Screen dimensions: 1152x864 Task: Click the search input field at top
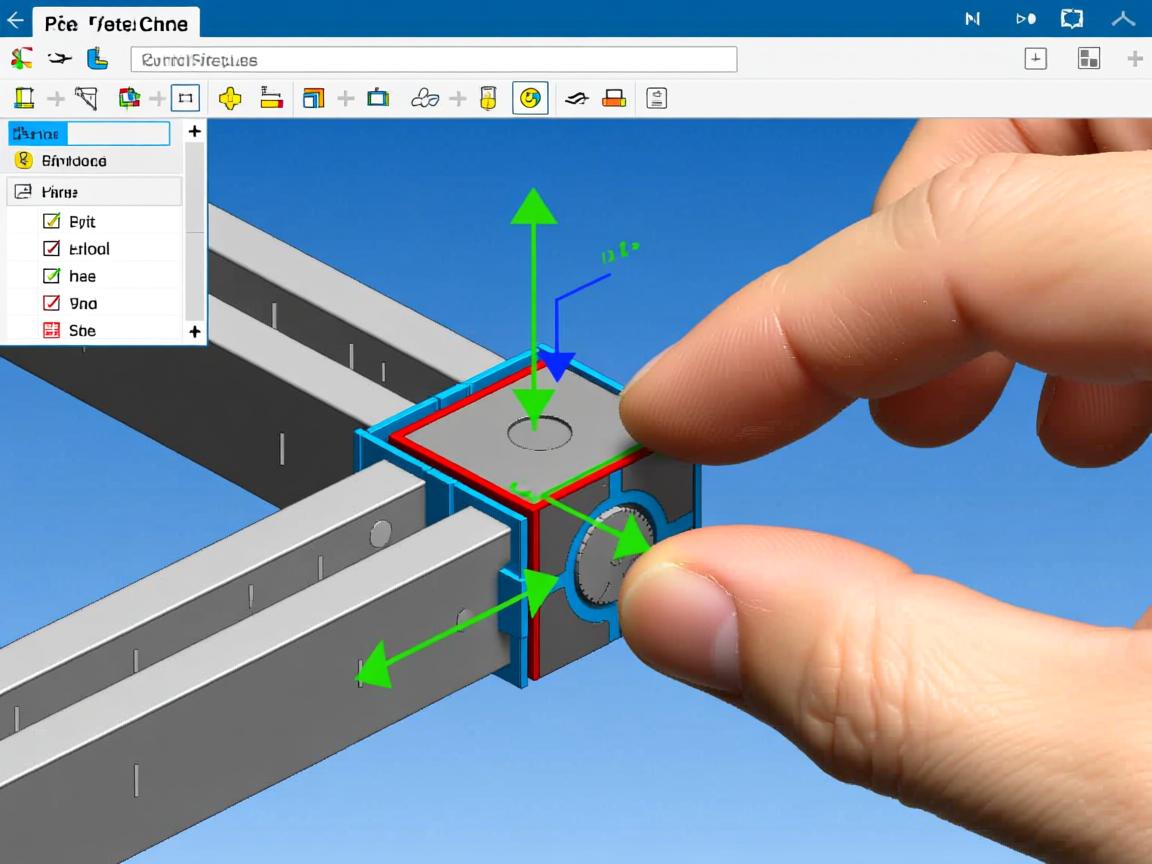click(x=434, y=60)
